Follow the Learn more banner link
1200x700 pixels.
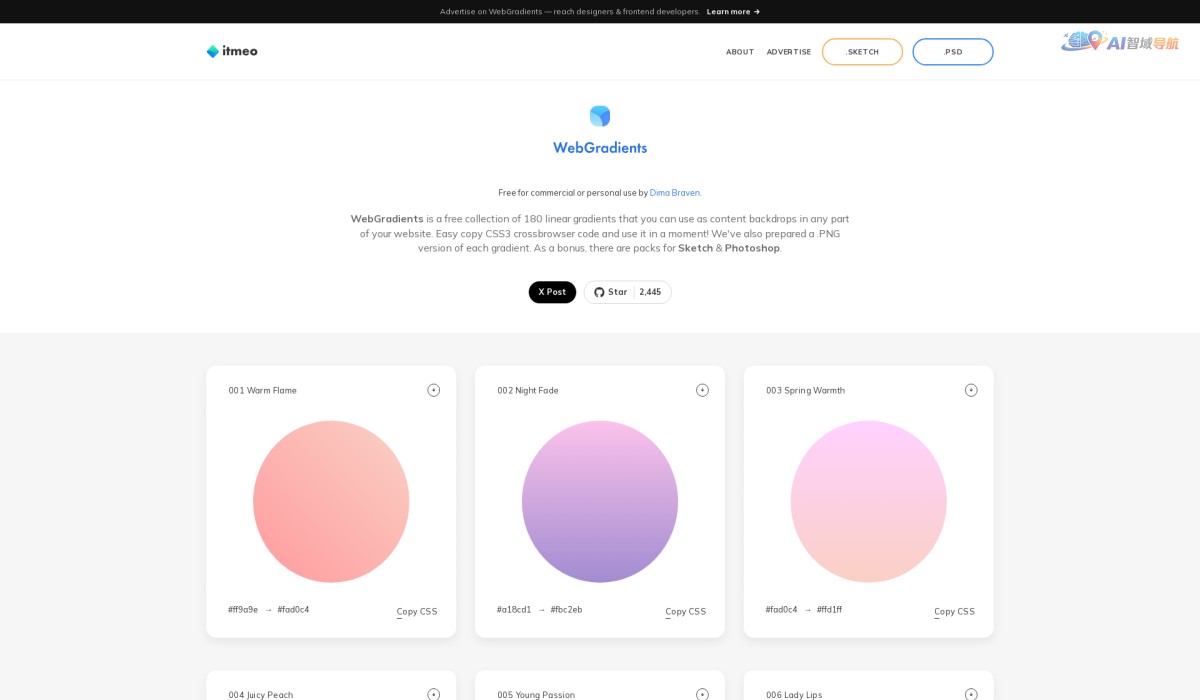tap(733, 12)
